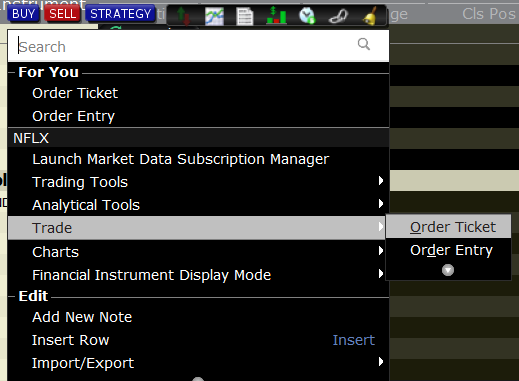Screen dimensions: 519x381
Task: Select Order Entry in Trade submenu
Action: point(448,250)
